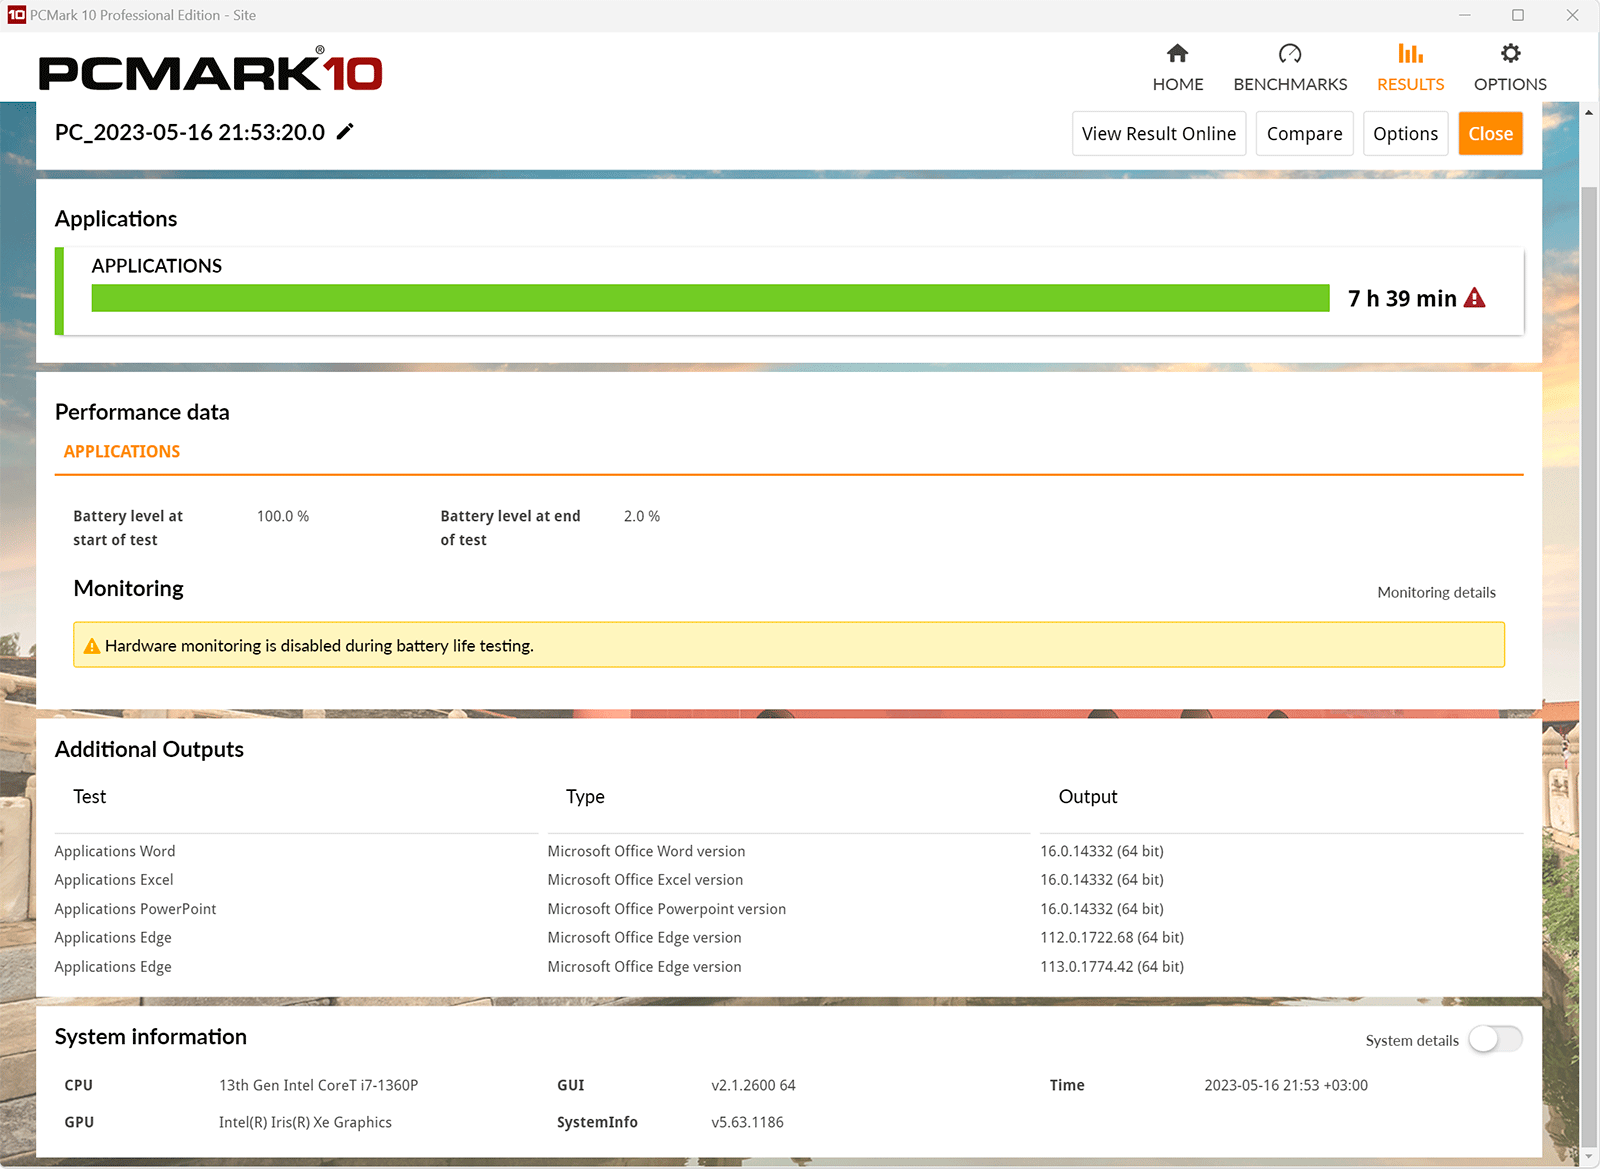Click the Type column header
Image resolution: width=1600 pixels, height=1169 pixels.
(585, 797)
